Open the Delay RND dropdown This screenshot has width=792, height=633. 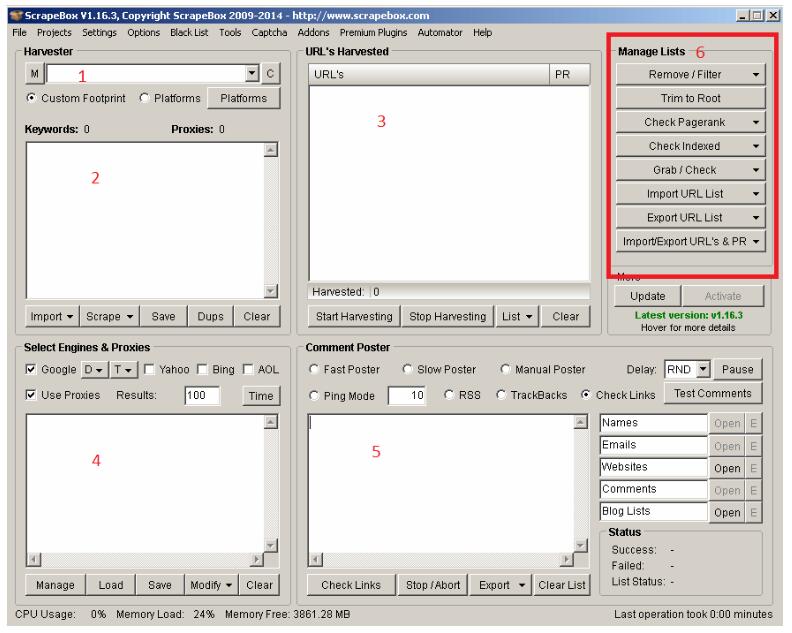(703, 369)
